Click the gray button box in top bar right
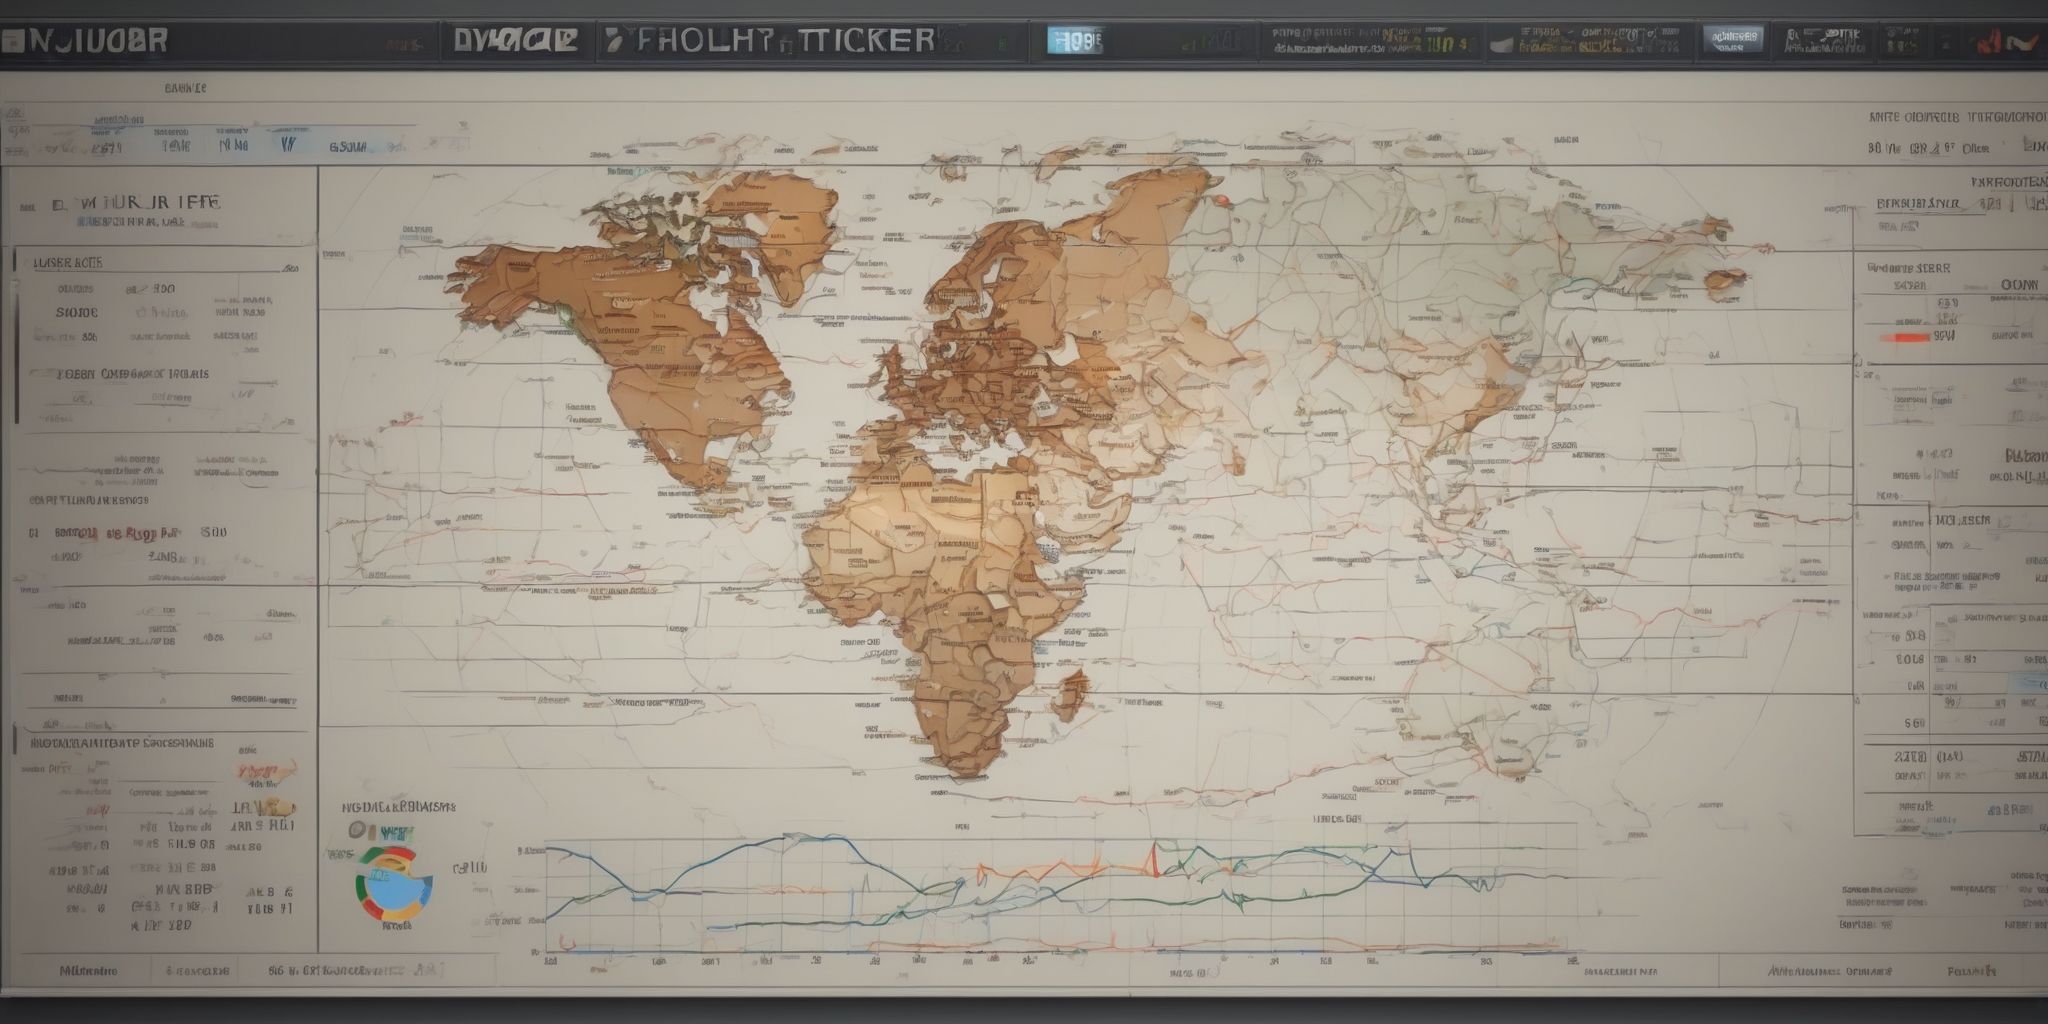This screenshot has width=2048, height=1024. click(1732, 41)
